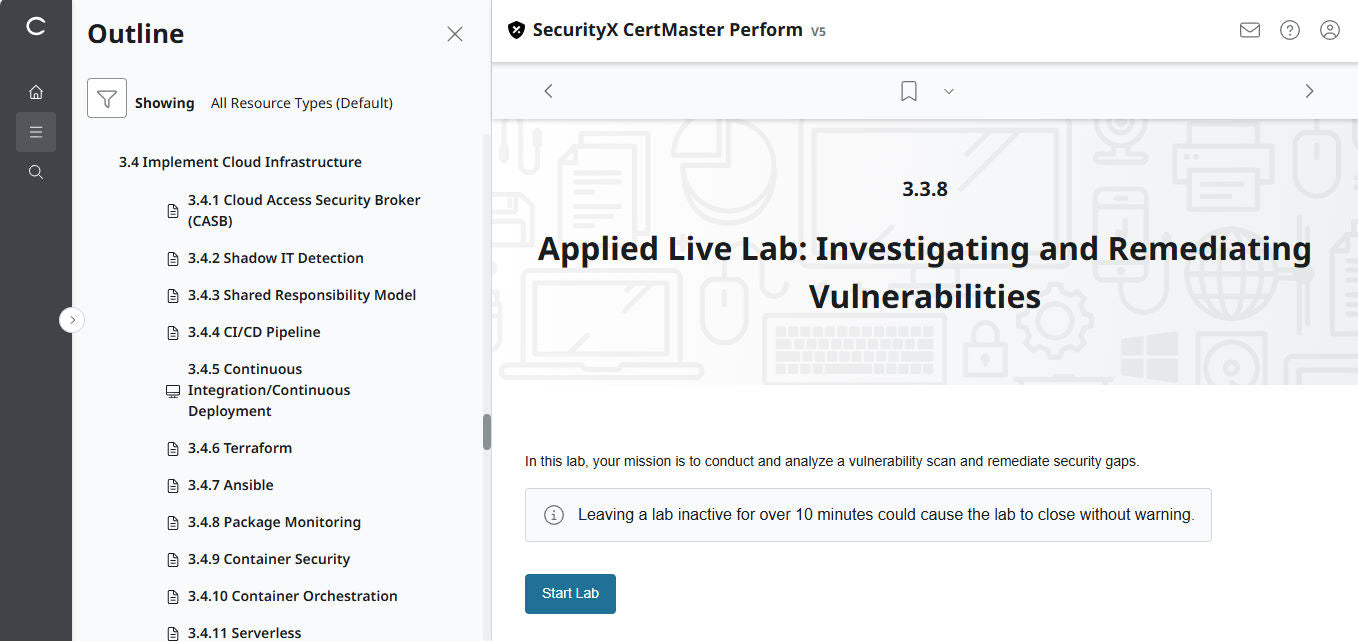Image resolution: width=1358 pixels, height=641 pixels.
Task: Open the bookmark dropdown chevron
Action: [948, 90]
